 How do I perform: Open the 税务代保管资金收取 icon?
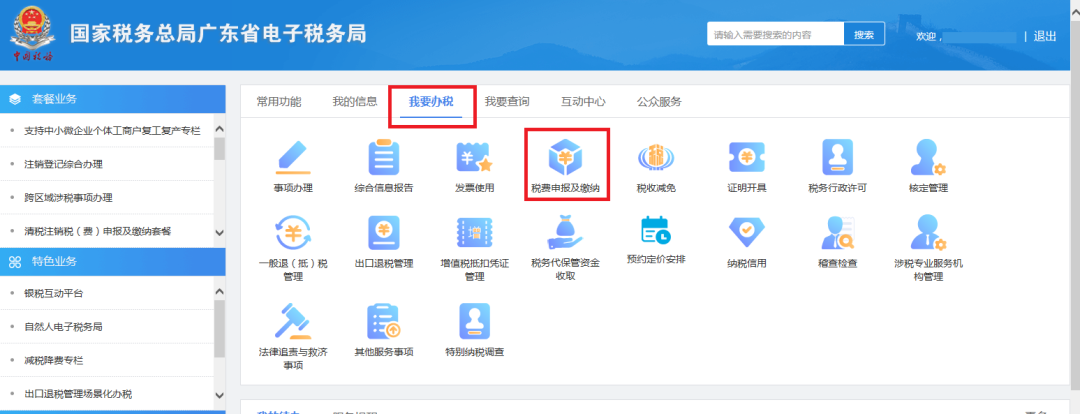[x=565, y=233]
